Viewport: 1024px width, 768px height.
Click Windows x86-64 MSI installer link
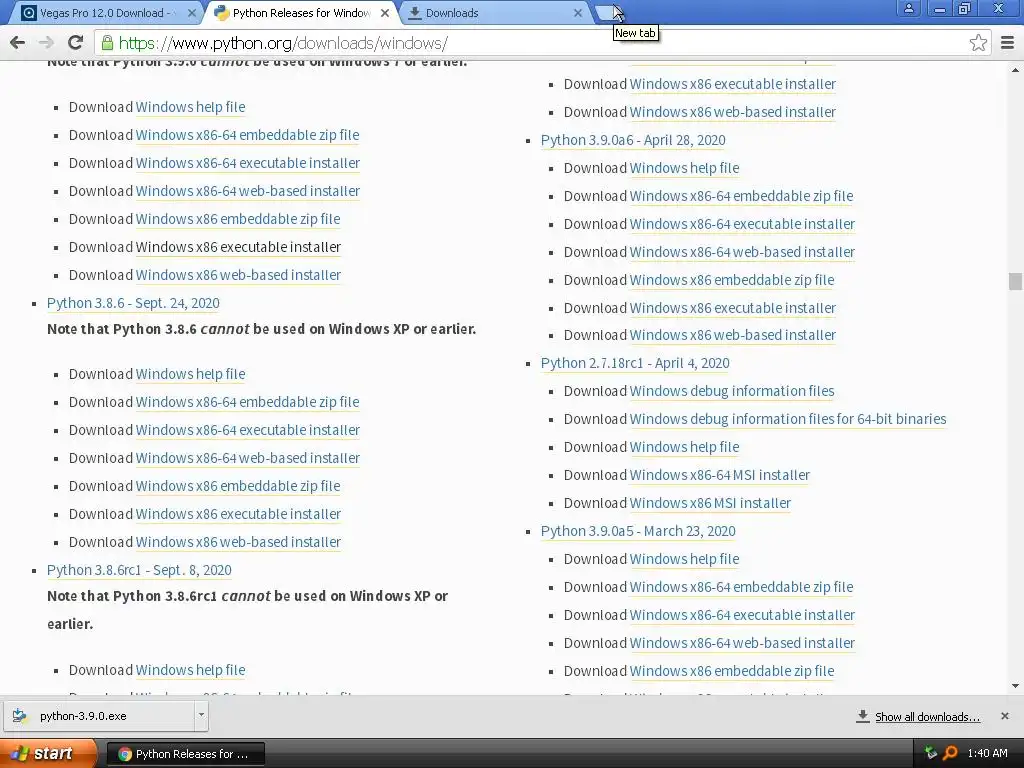[720, 475]
